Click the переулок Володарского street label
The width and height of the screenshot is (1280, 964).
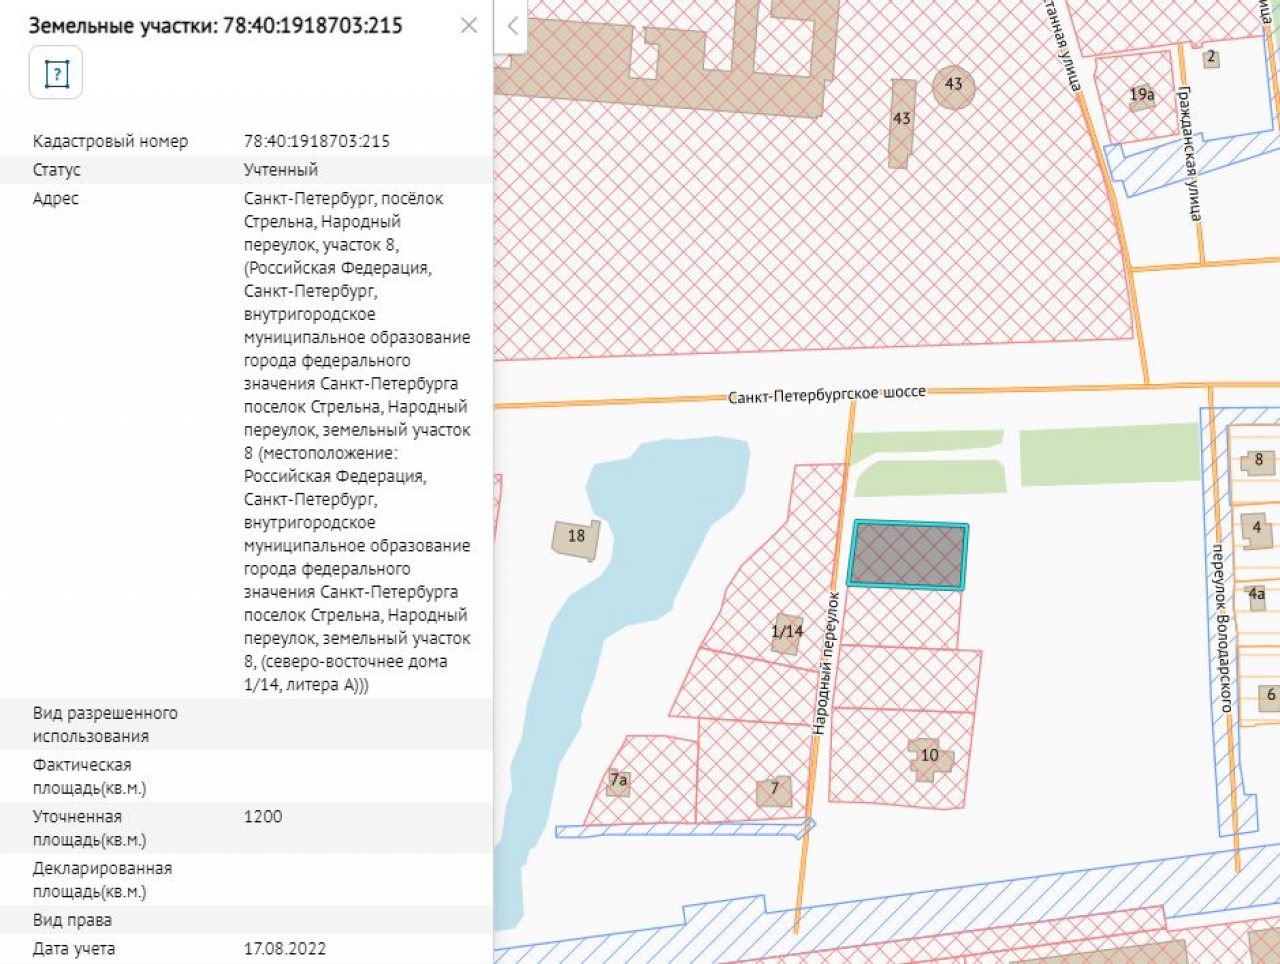(1222, 628)
